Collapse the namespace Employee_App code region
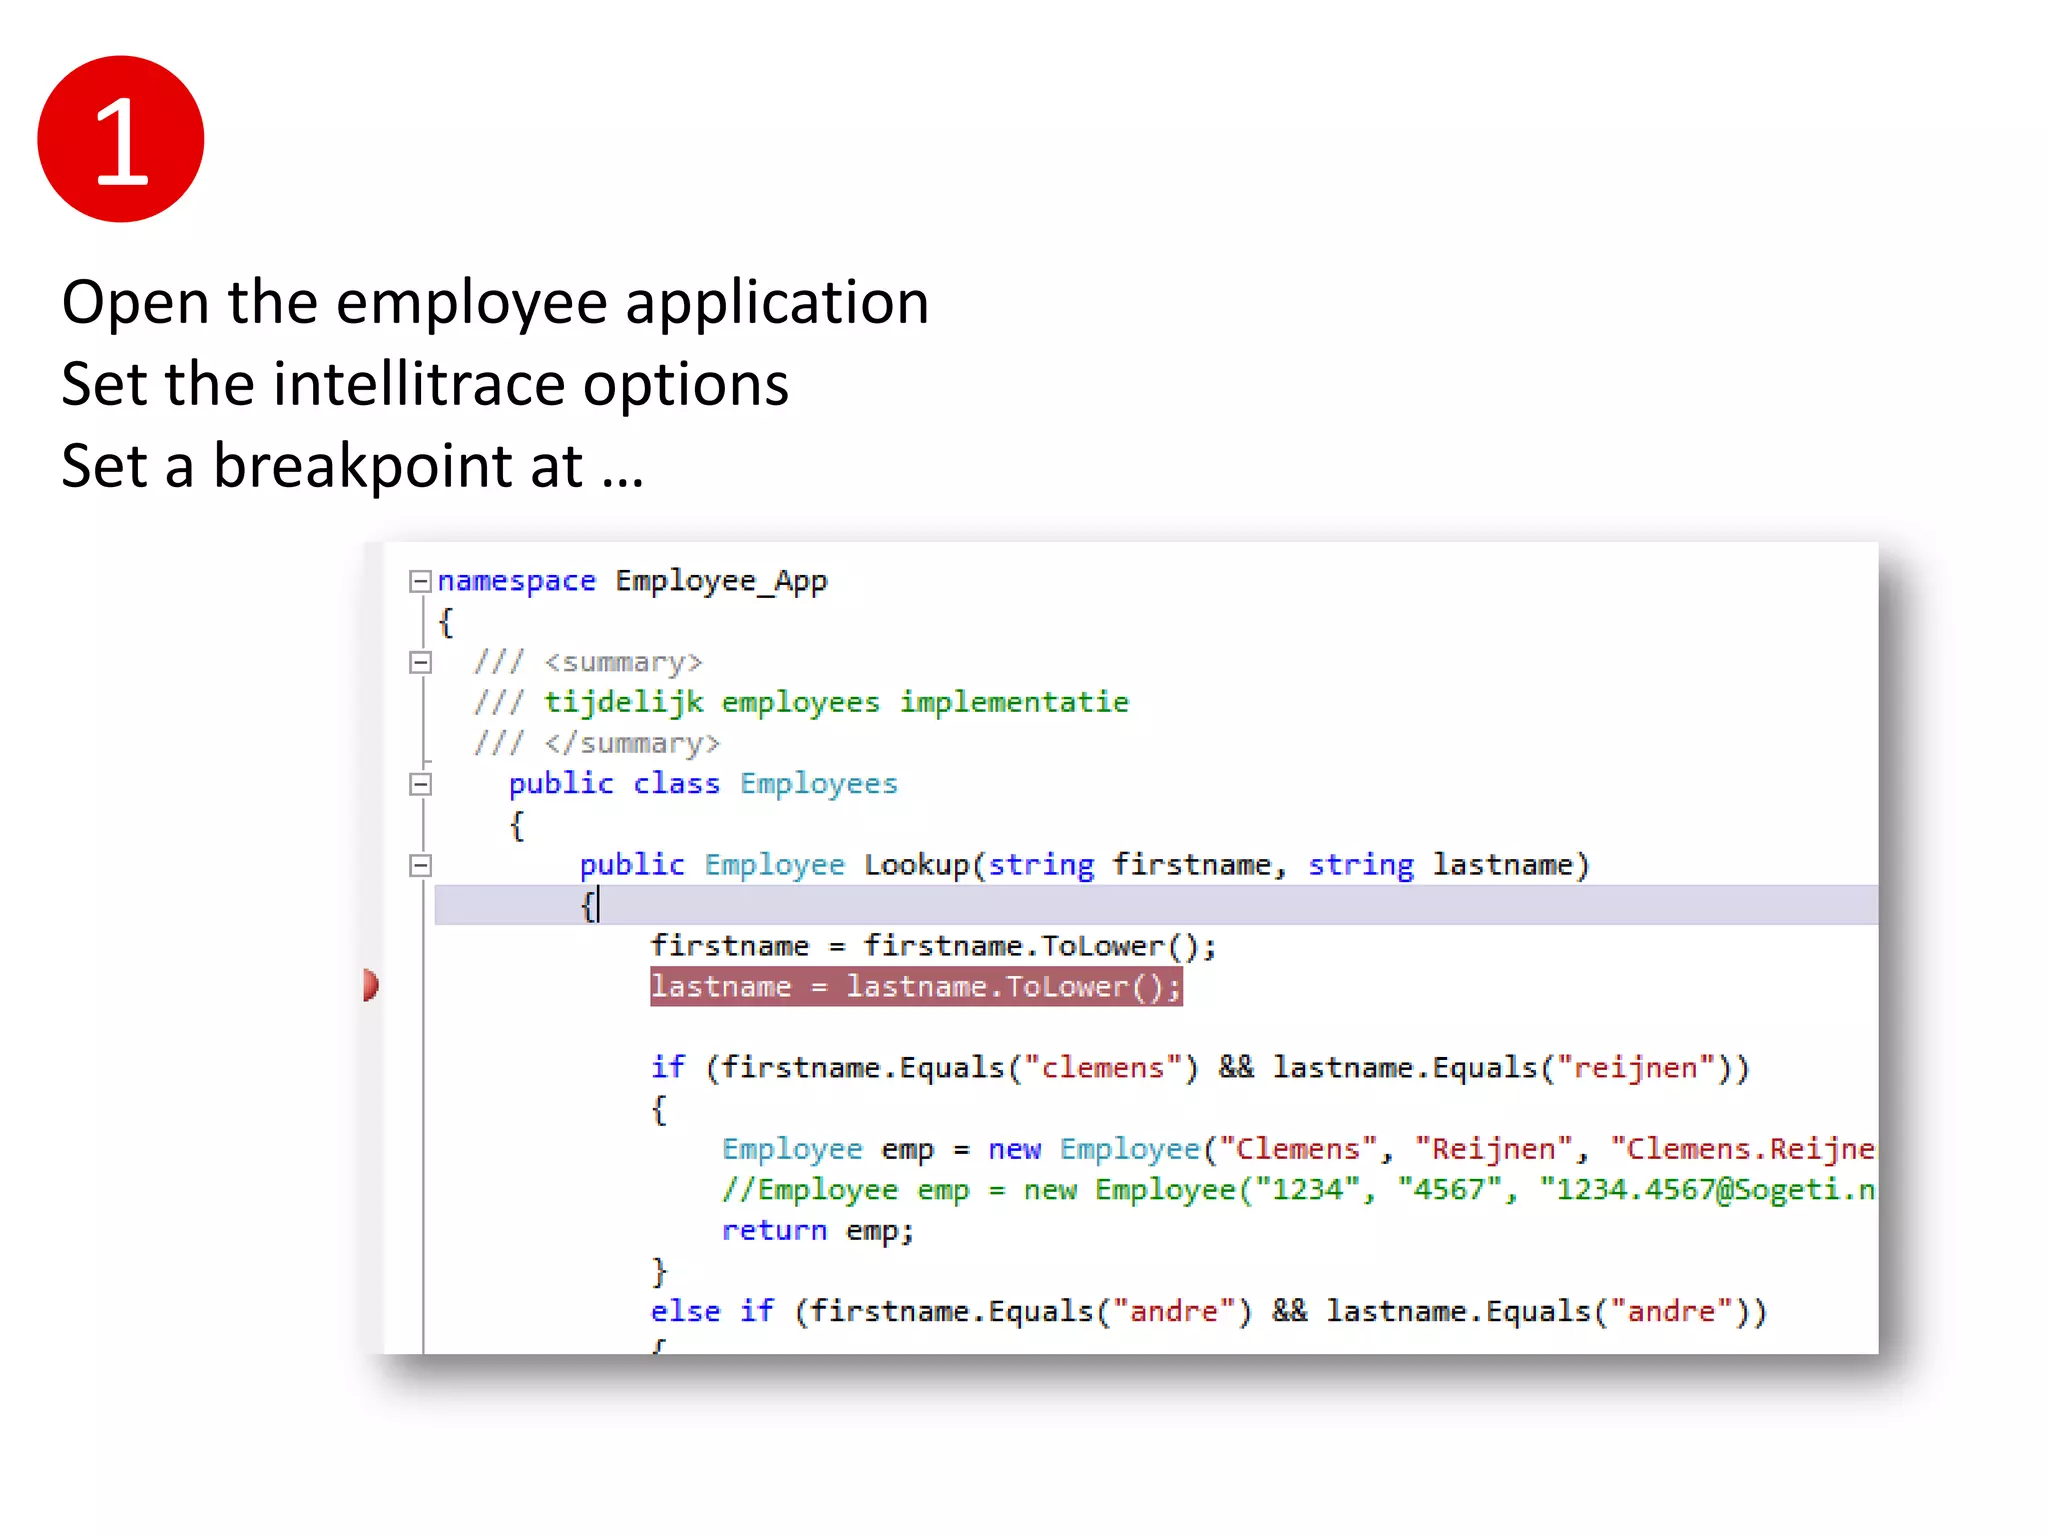The height and width of the screenshot is (1536, 2048). [420, 581]
